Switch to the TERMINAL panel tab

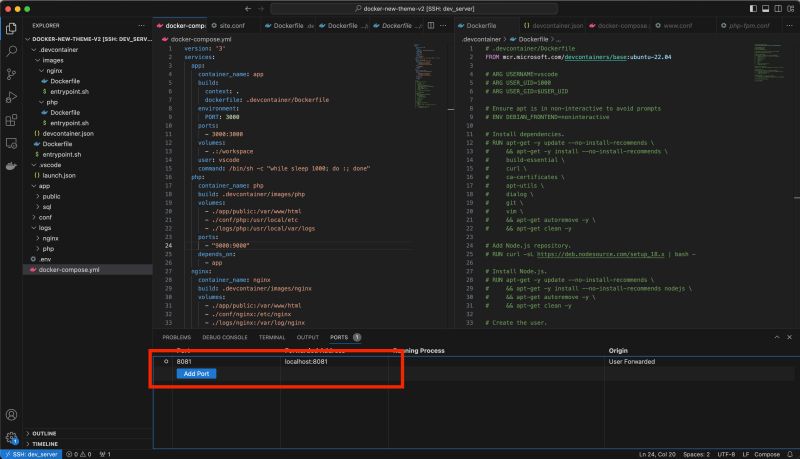[272, 337]
